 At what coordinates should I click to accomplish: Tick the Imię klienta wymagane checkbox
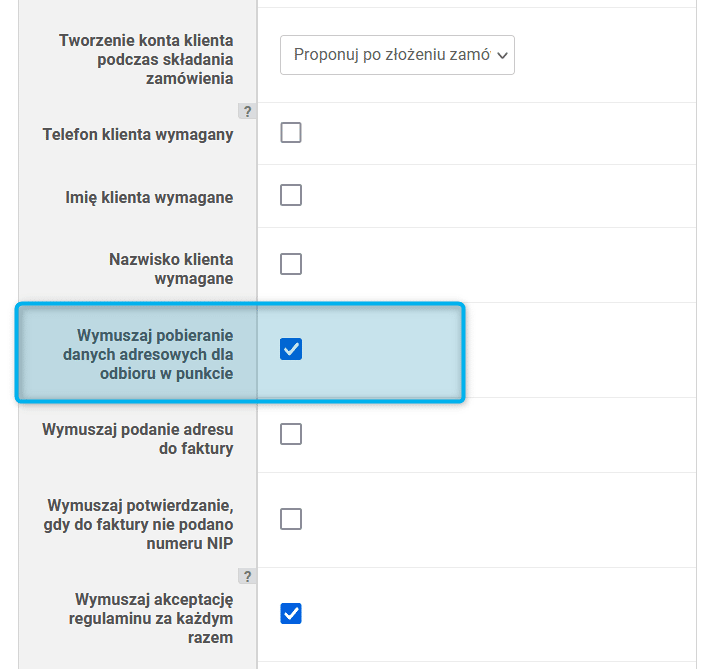click(291, 195)
